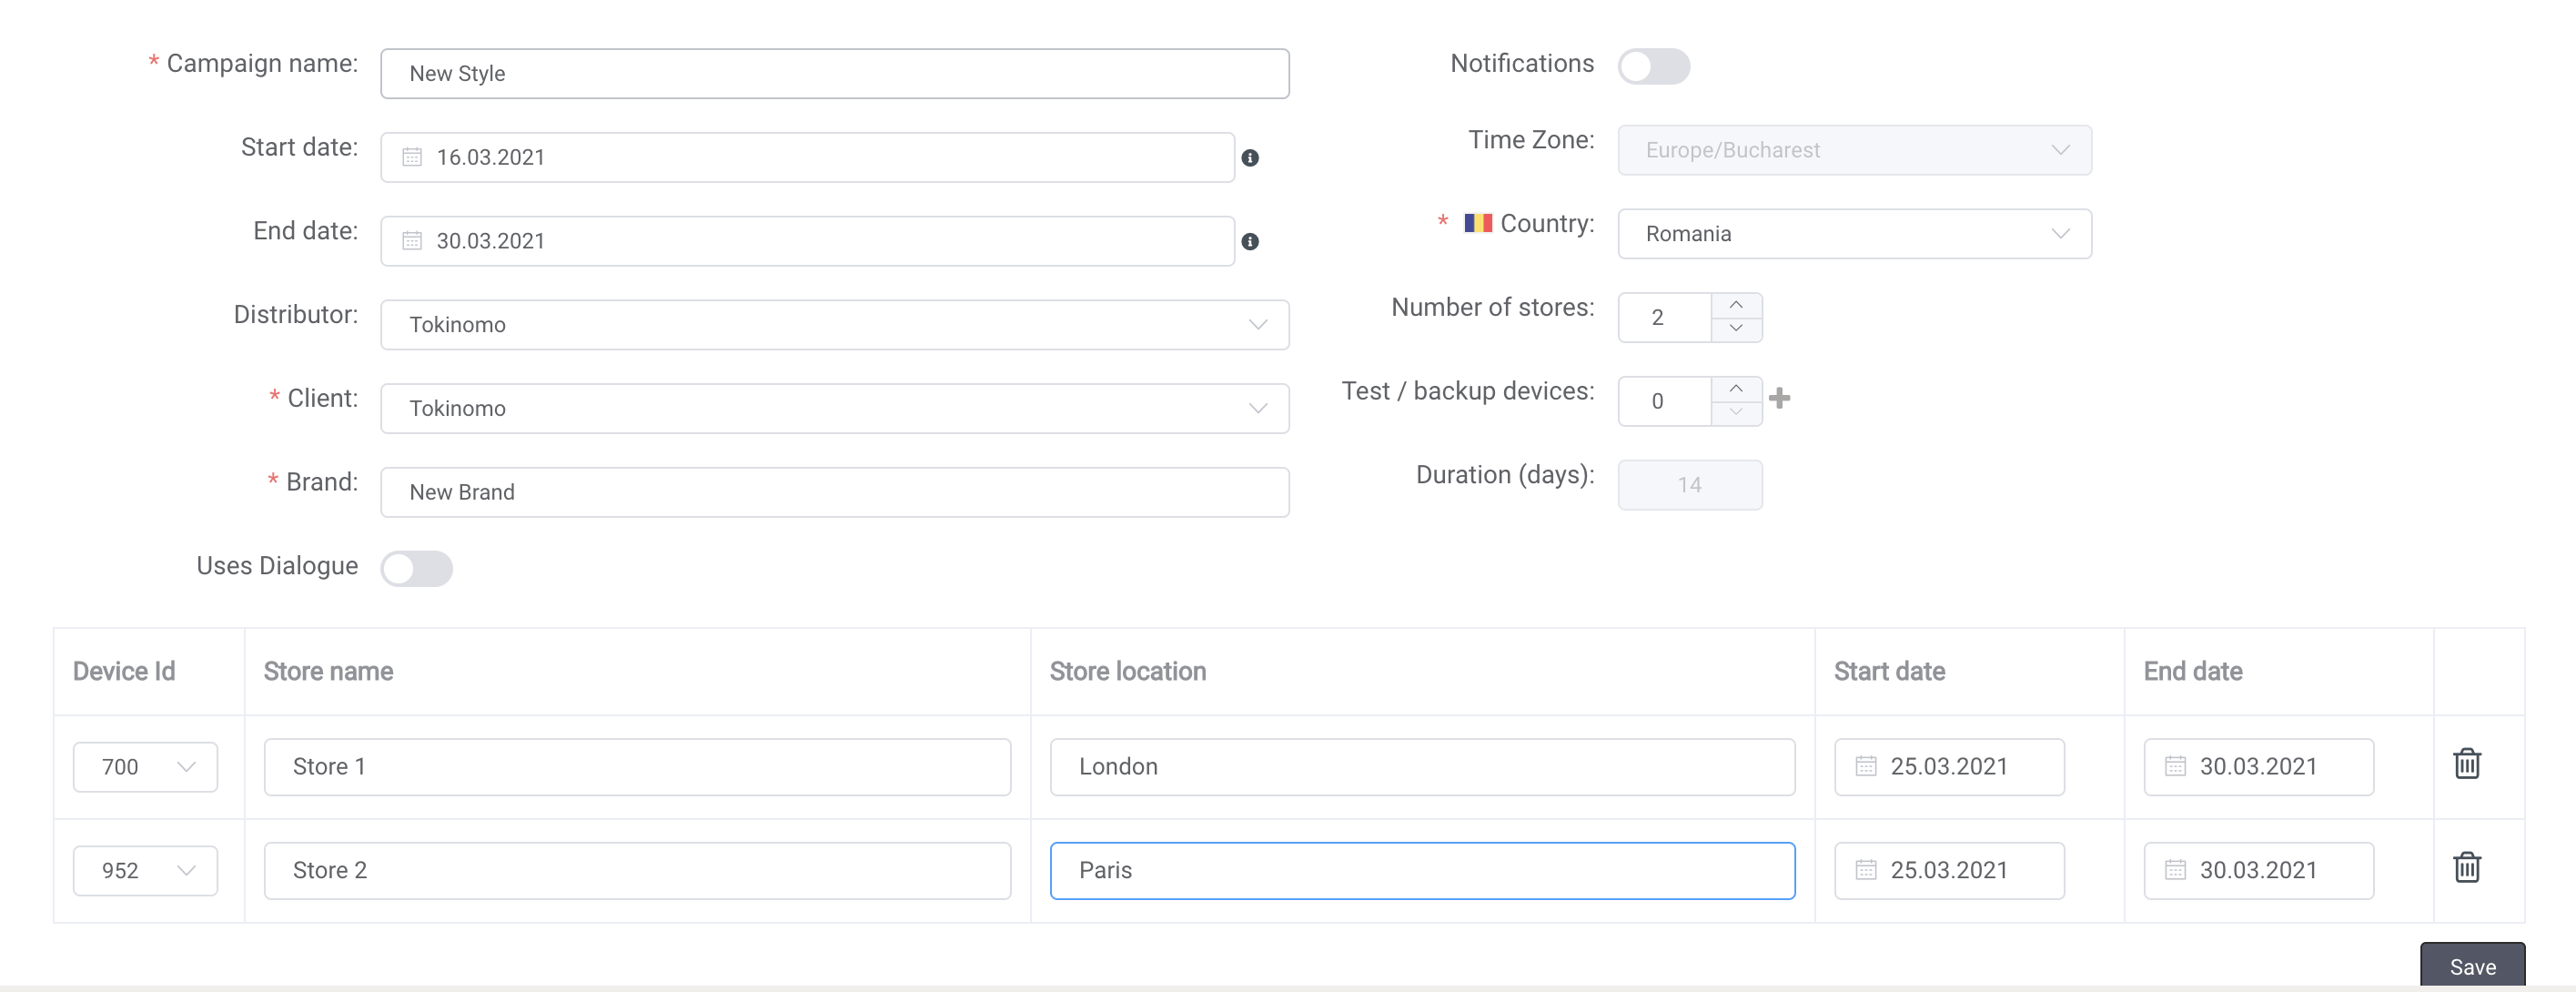This screenshot has height=992, width=2576.
Task: Click the Duration days field
Action: click(x=1687, y=483)
